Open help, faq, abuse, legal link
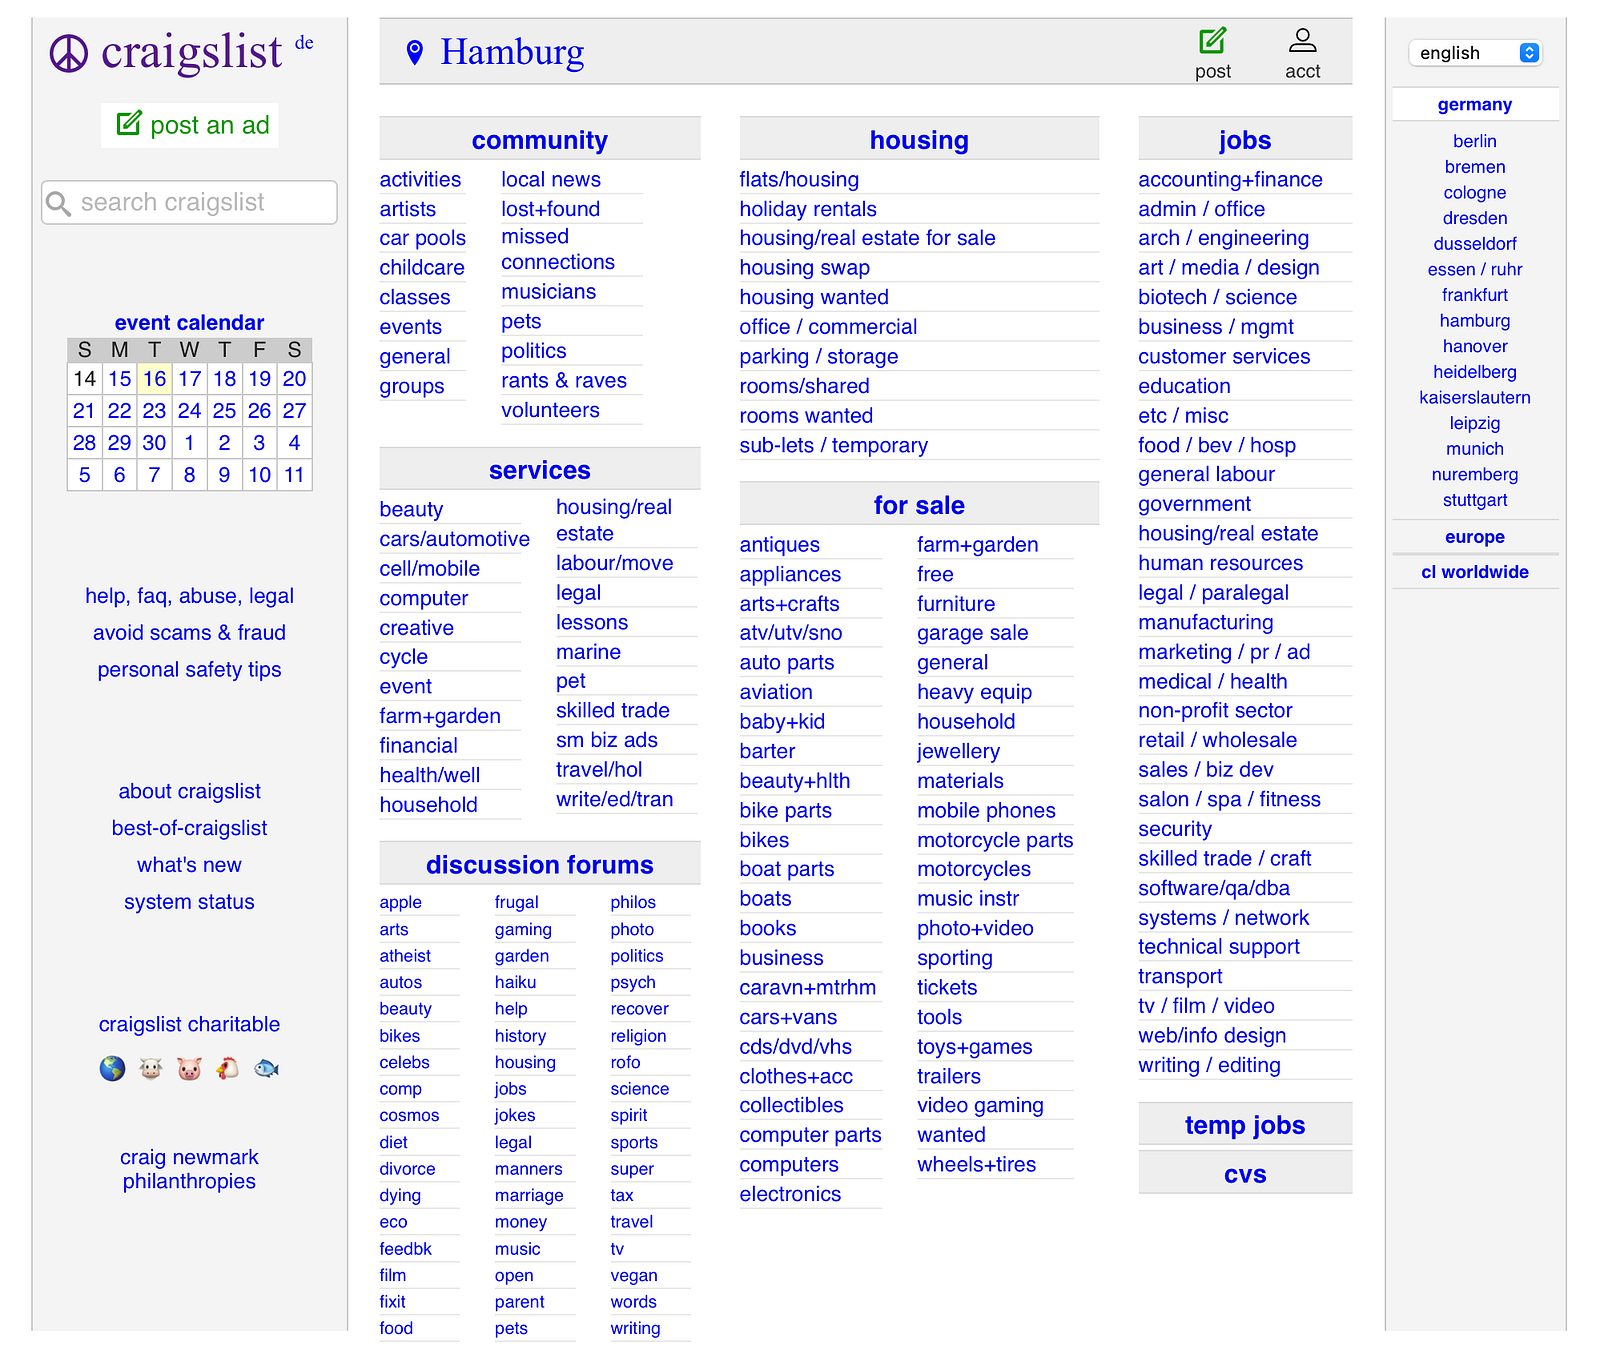1600x1361 pixels. [x=189, y=596]
